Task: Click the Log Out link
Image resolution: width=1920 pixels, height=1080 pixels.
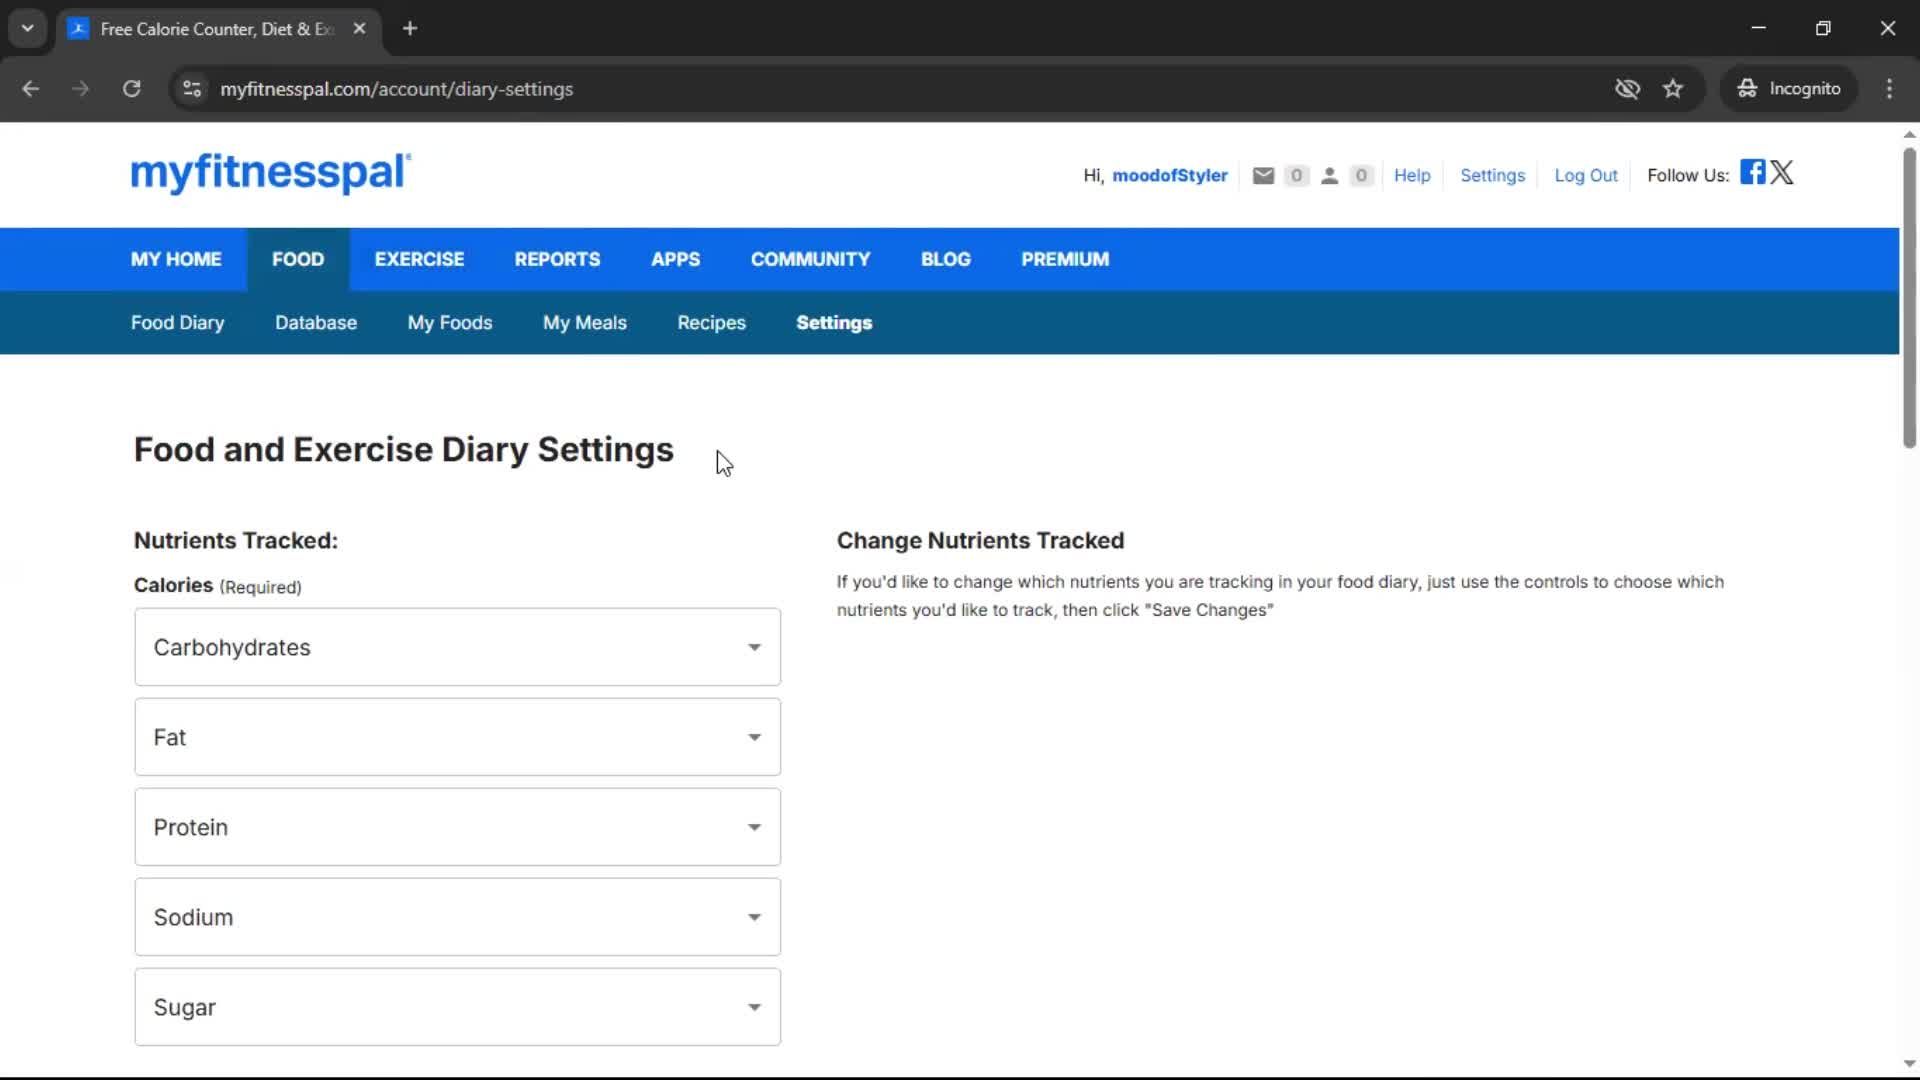Action: (1586, 176)
